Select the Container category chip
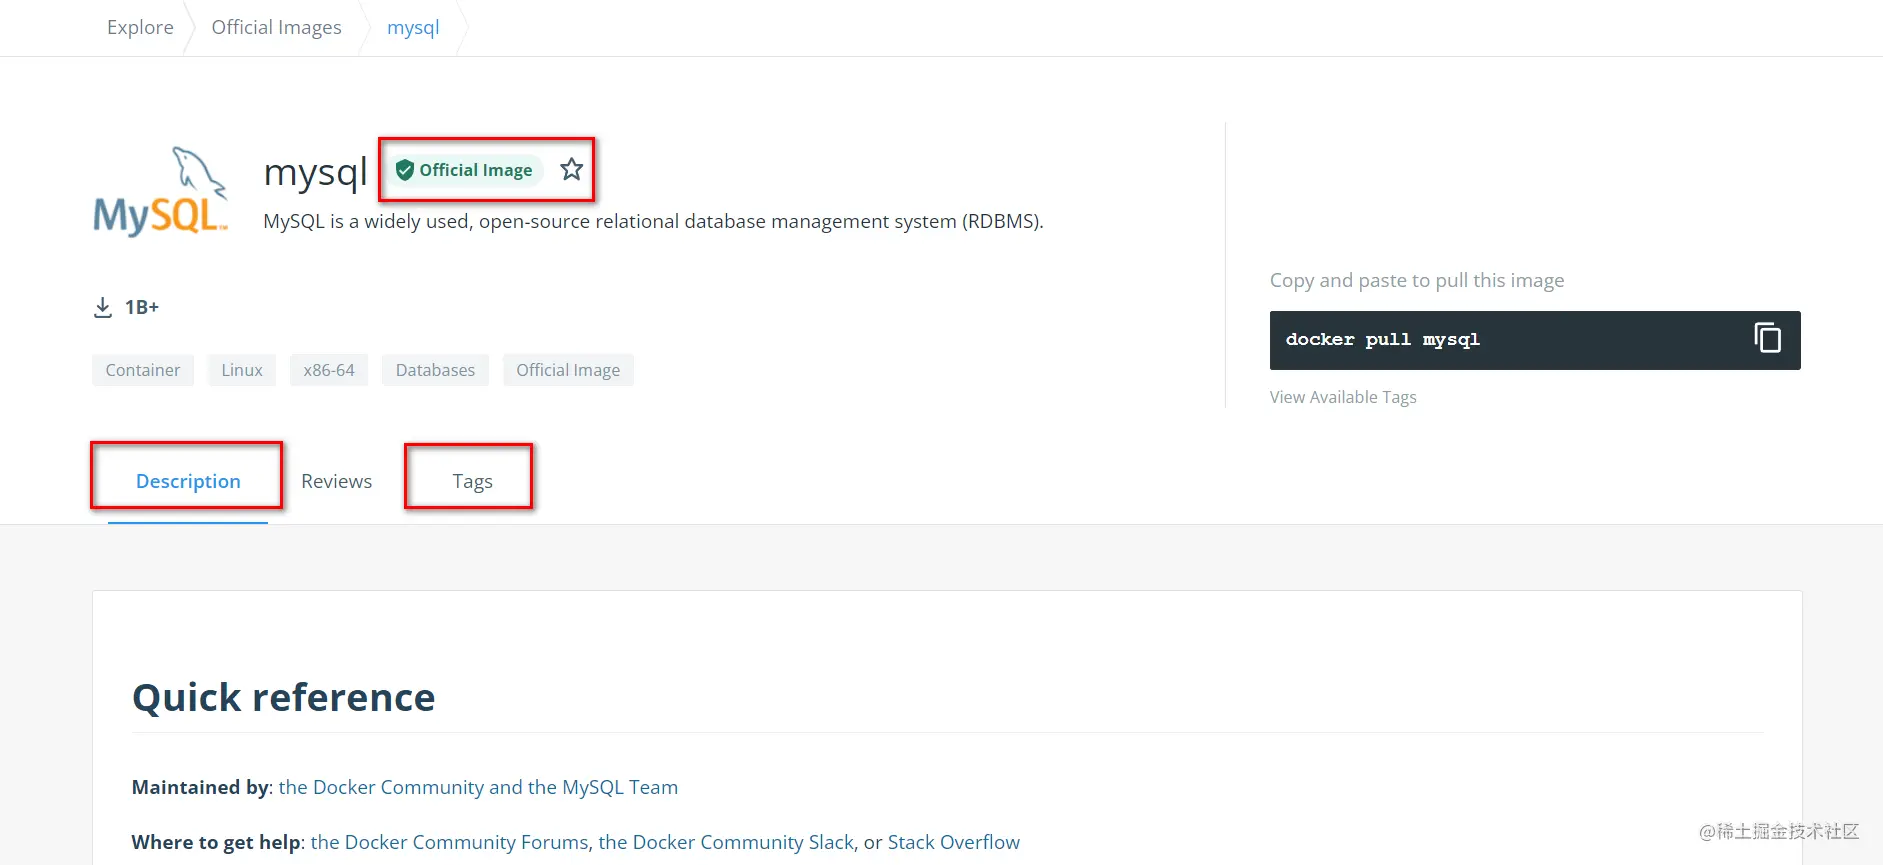 click(x=143, y=370)
